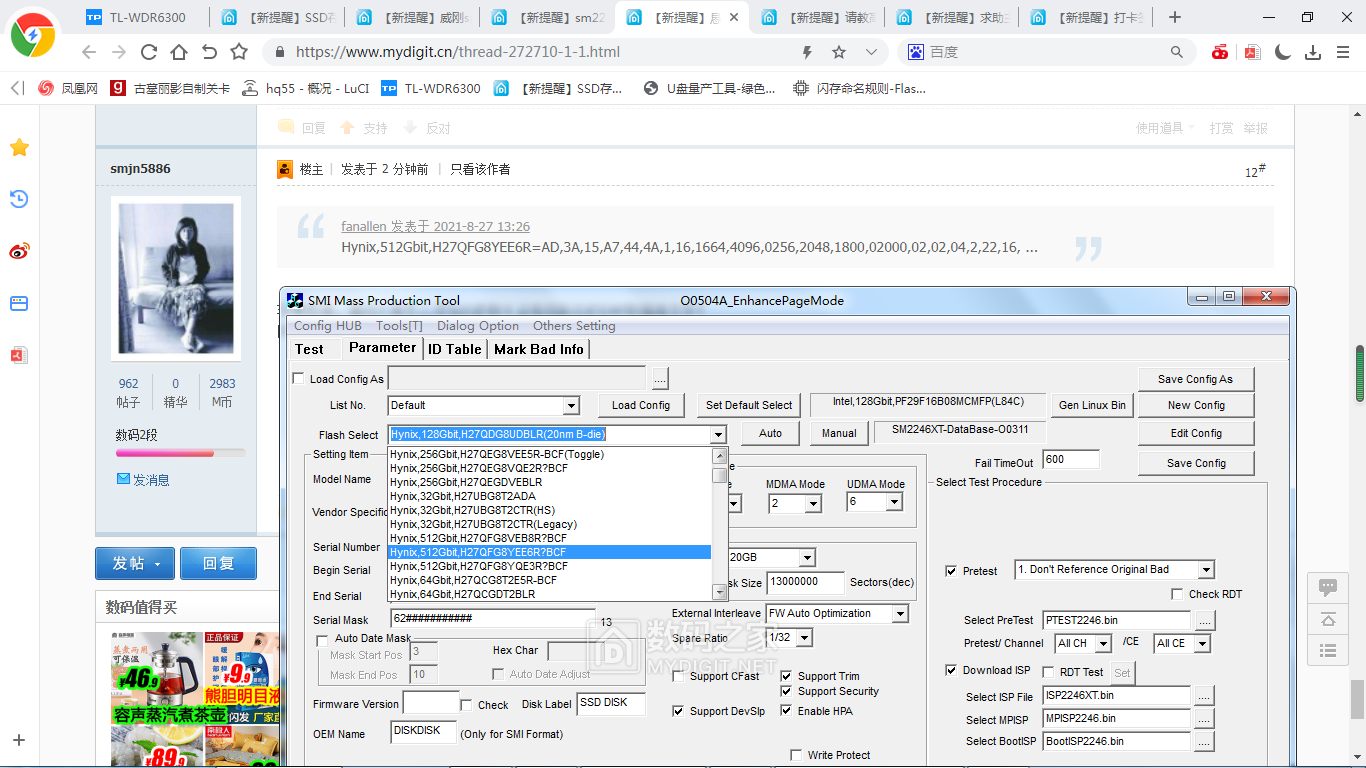1366x768 pixels.
Task: Tick the Auto Date Mask checkbox
Action: click(322, 639)
